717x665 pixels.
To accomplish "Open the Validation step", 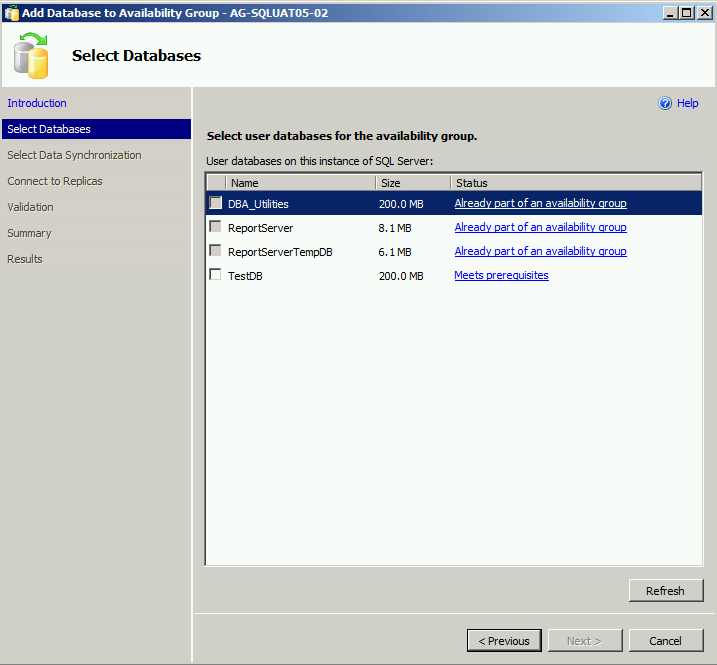I will click(30, 207).
